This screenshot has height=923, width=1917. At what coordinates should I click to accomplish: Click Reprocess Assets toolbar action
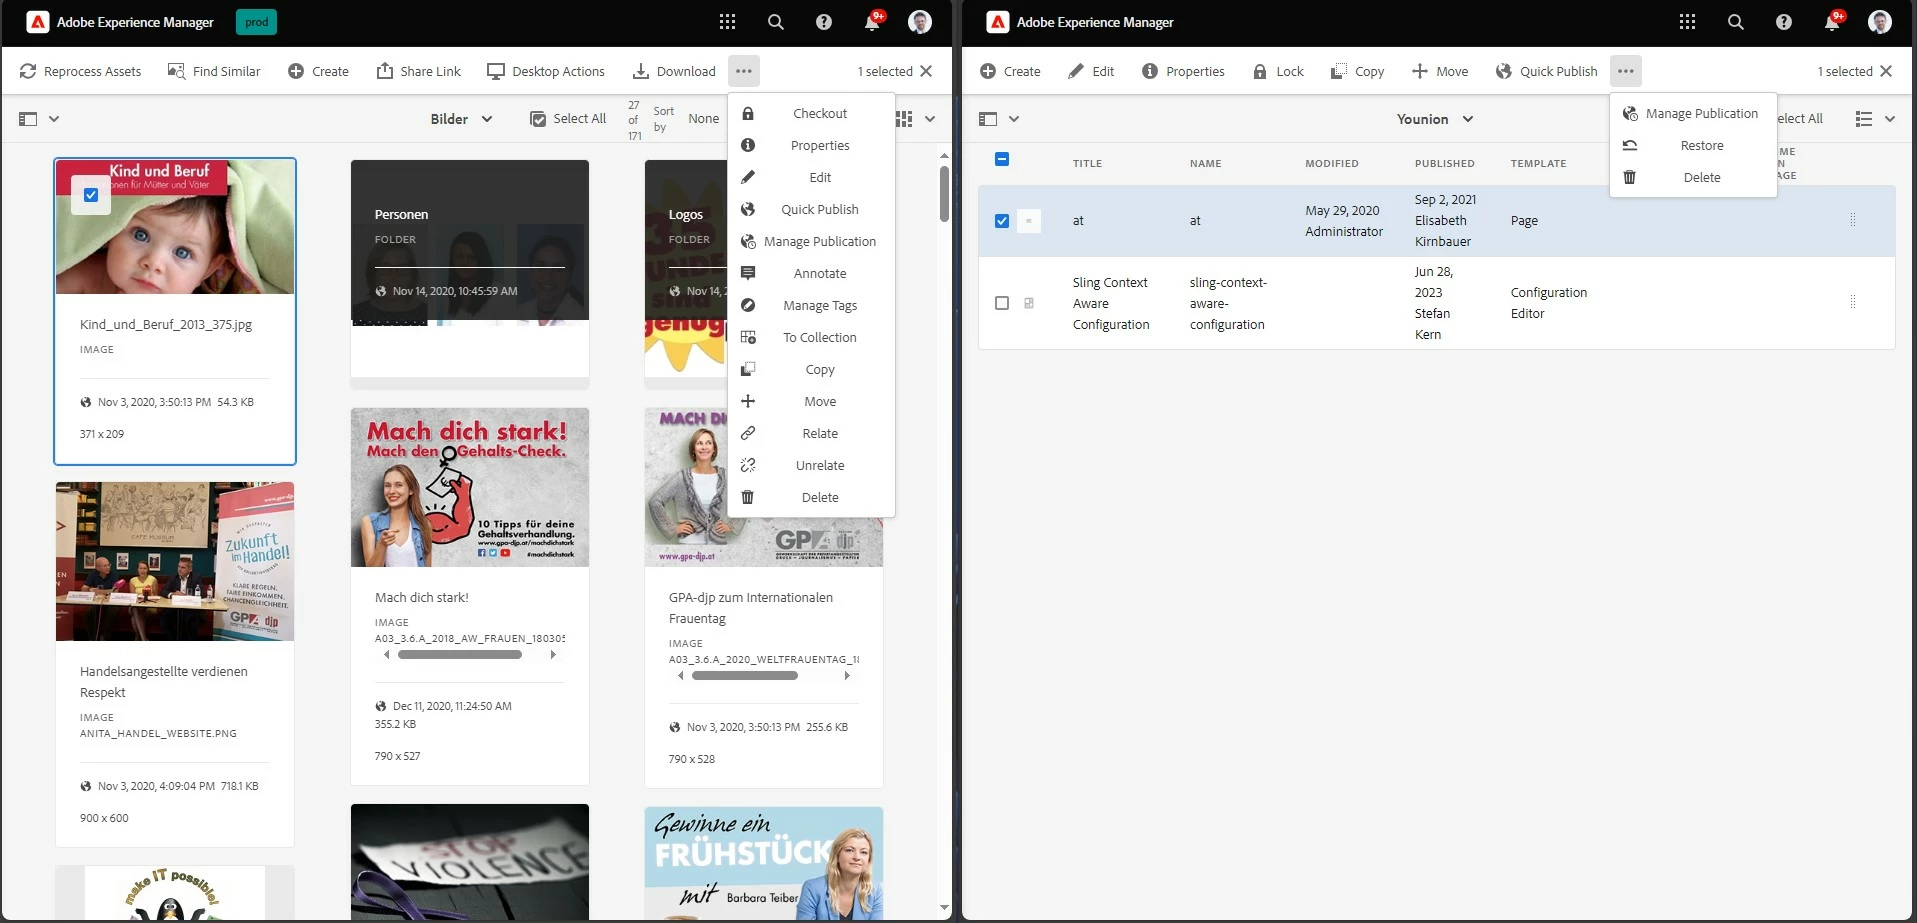[x=80, y=71]
